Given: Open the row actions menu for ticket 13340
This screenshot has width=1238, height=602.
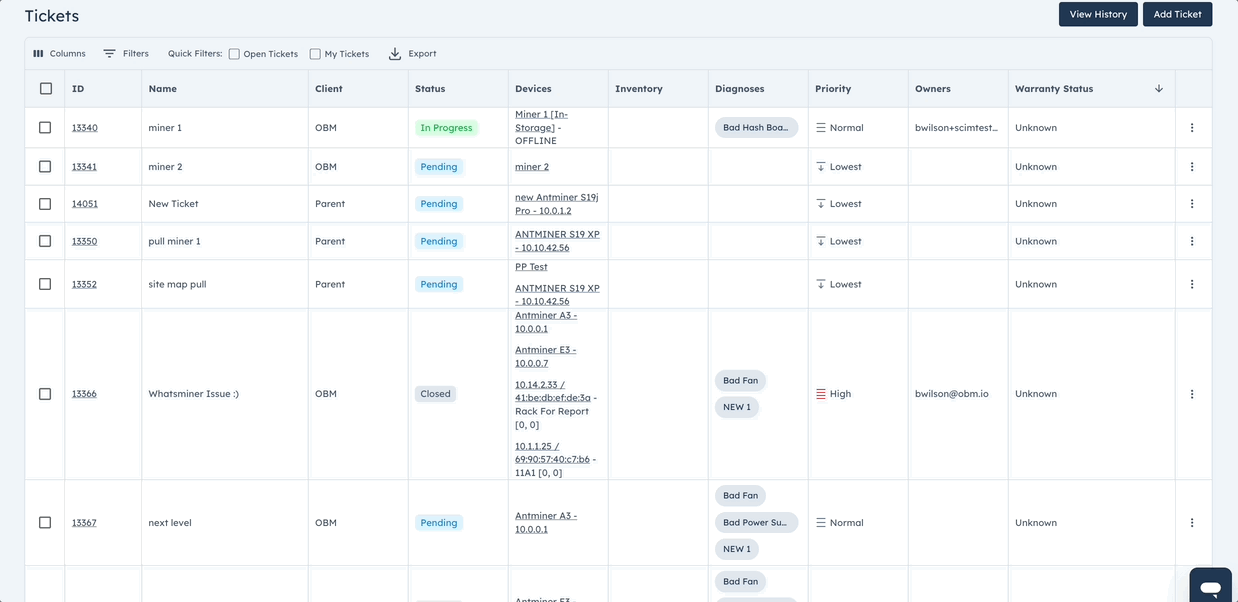Looking at the screenshot, I should click(x=1192, y=128).
